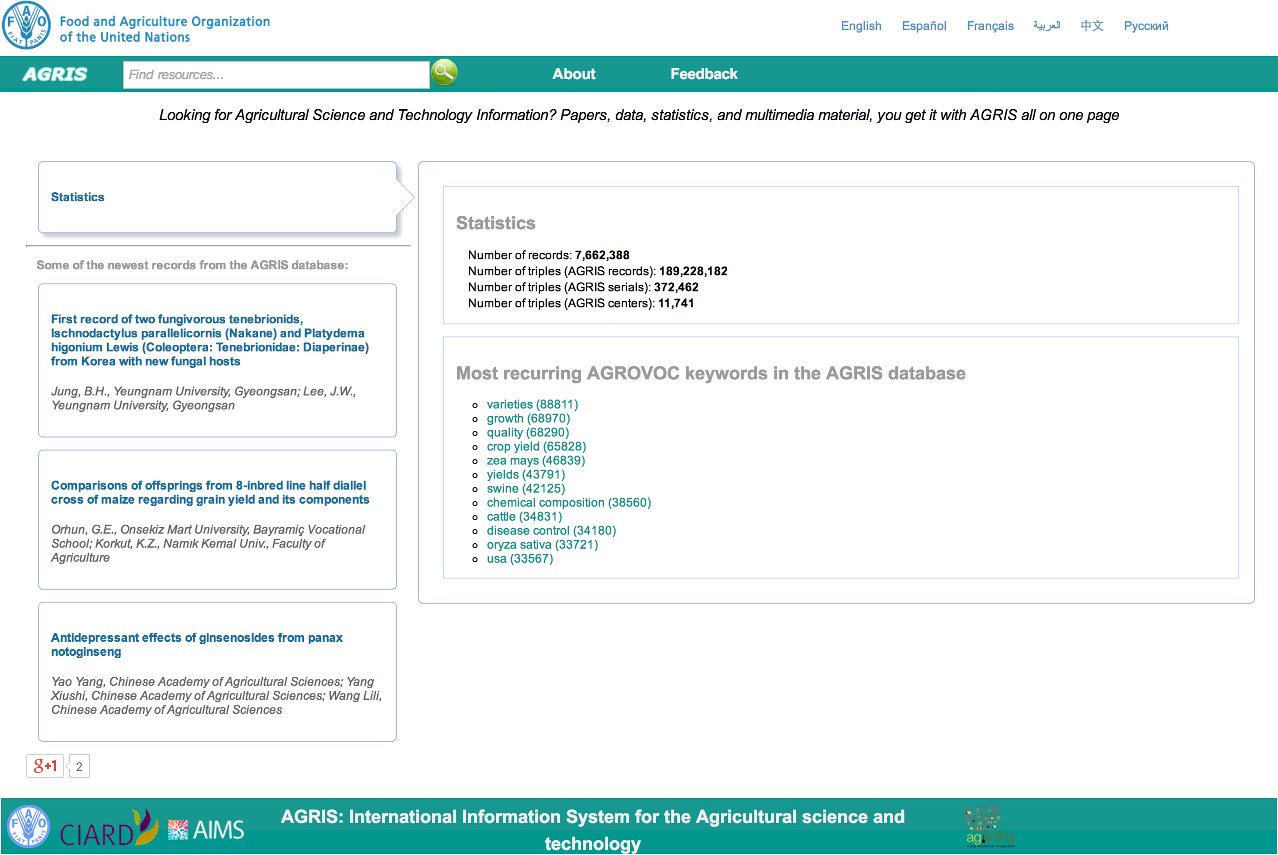
Task: Click the usa (33567) keyword
Action: pyautogui.click(x=520, y=559)
